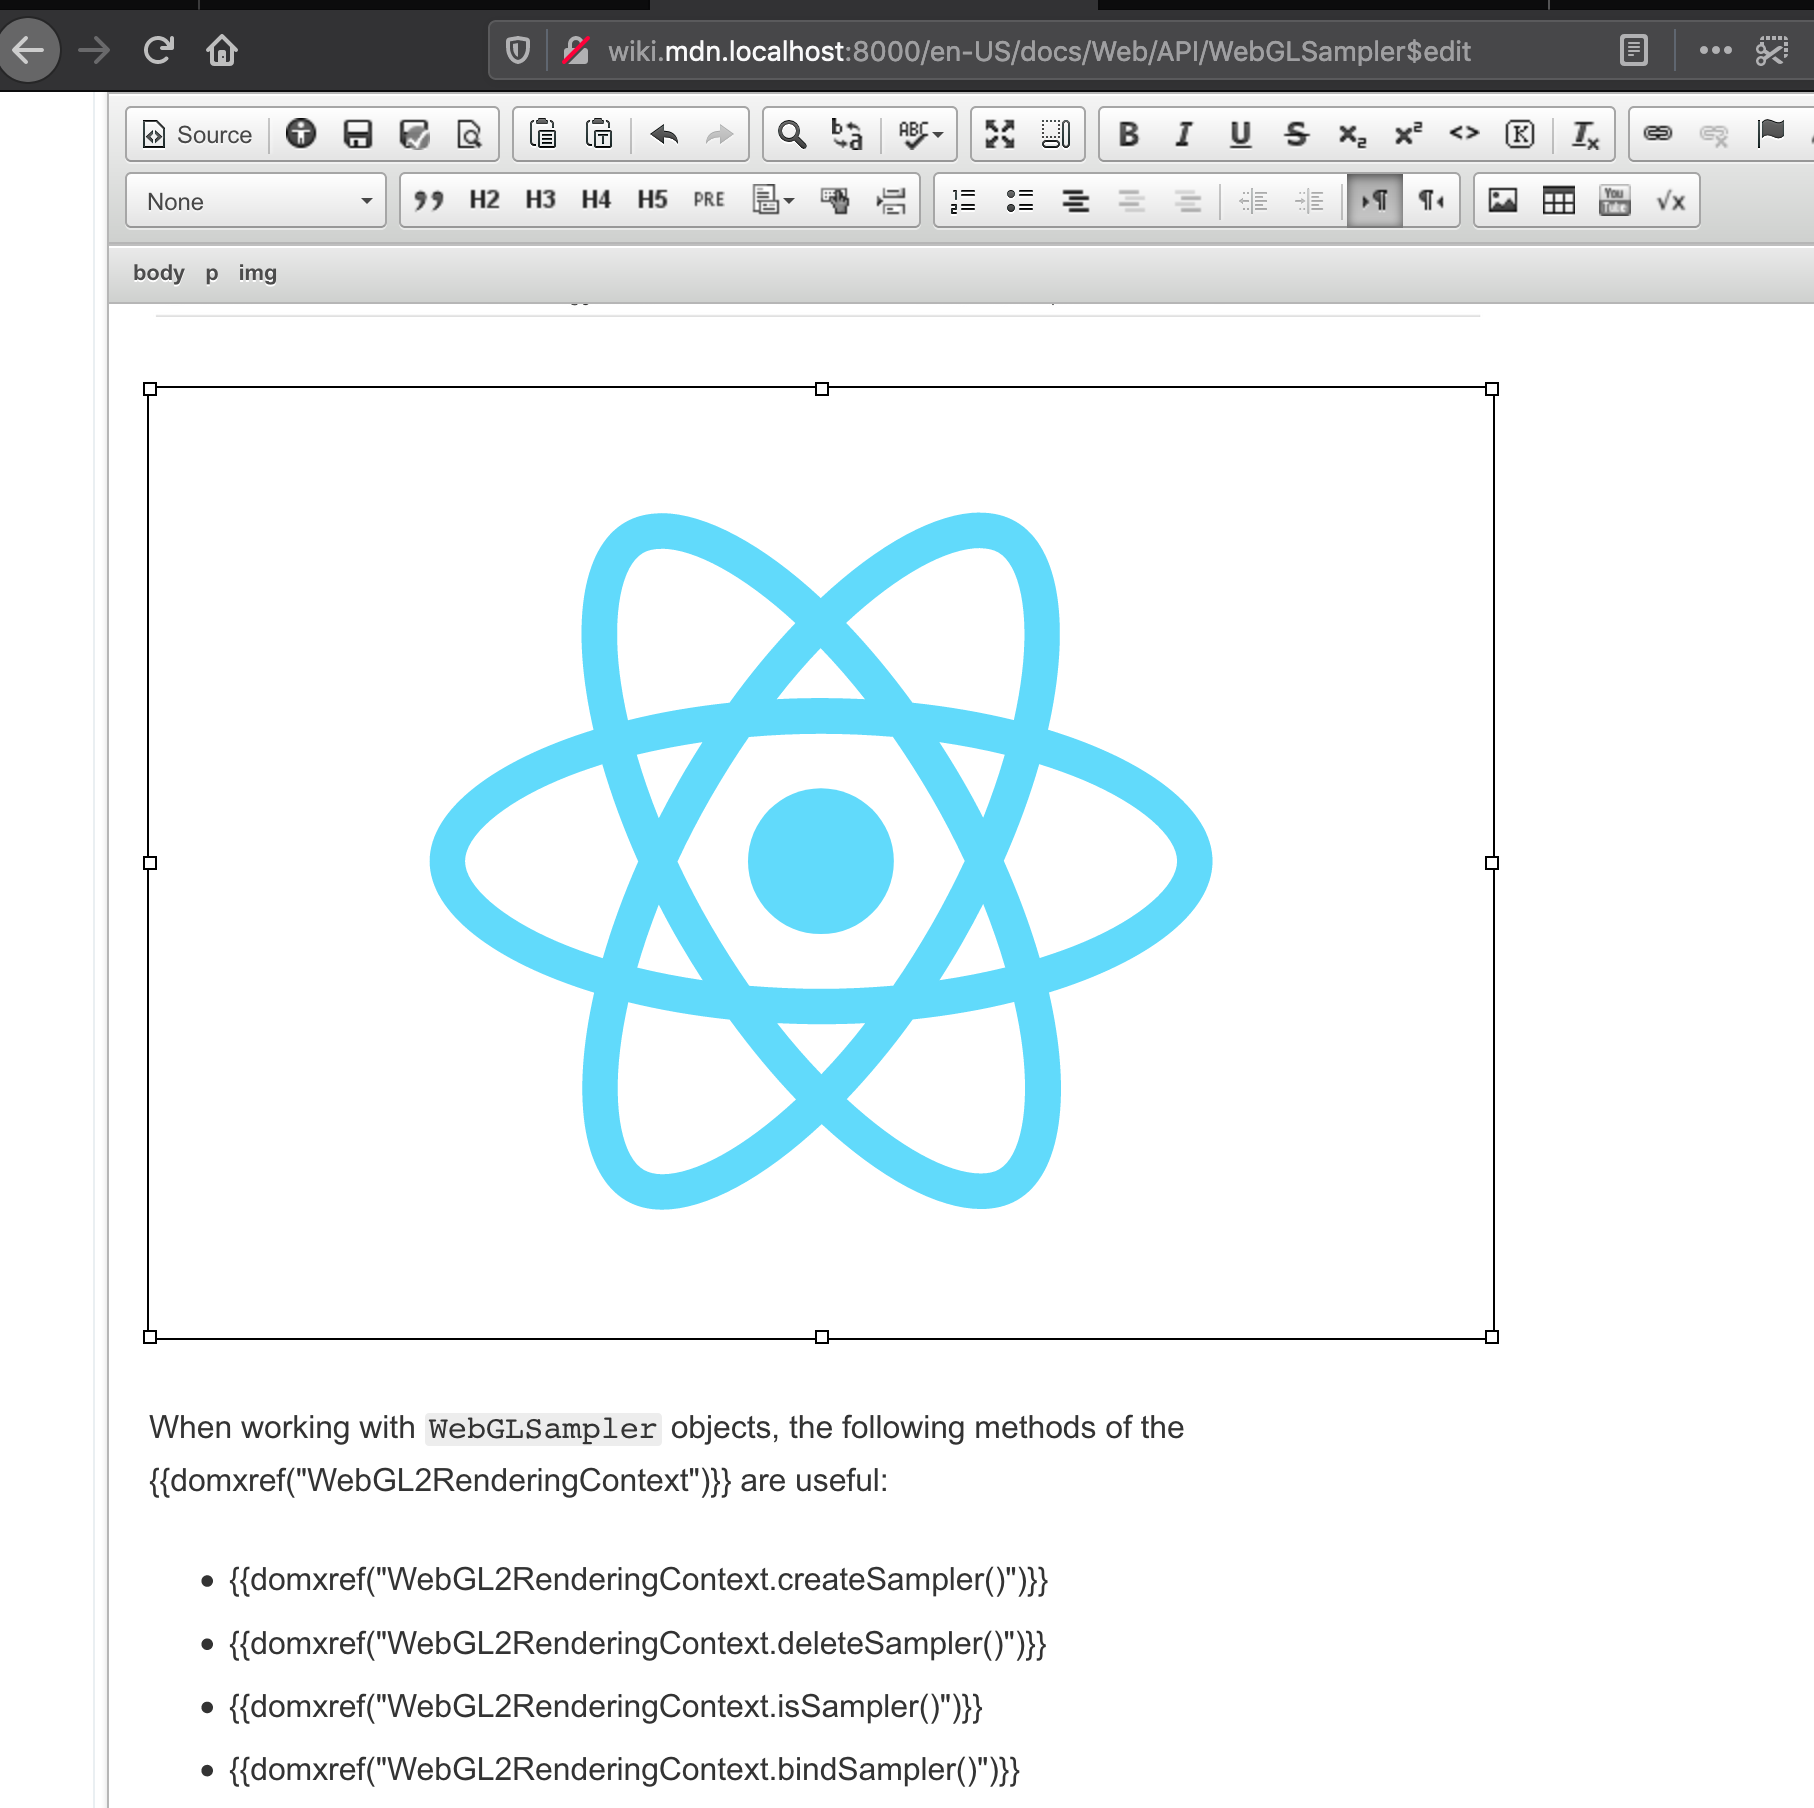Toggle reader view icon

(x=1633, y=50)
